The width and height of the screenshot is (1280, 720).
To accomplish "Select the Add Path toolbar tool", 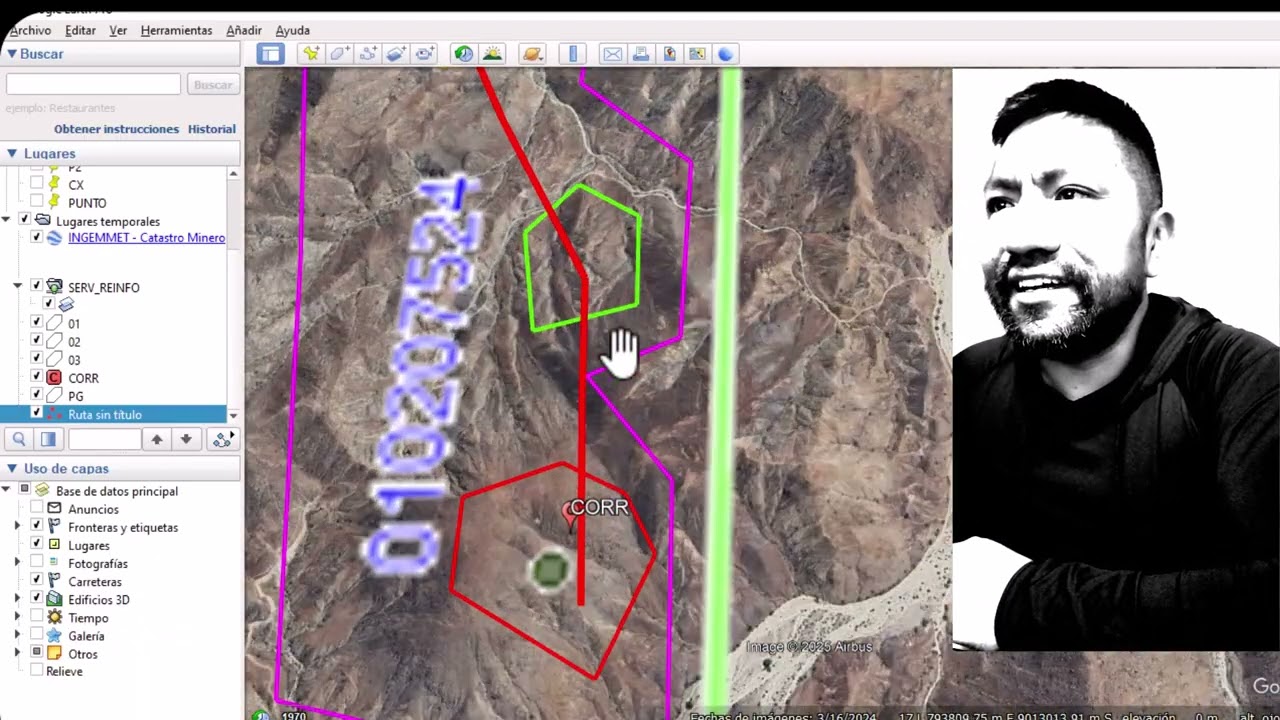I will [367, 54].
